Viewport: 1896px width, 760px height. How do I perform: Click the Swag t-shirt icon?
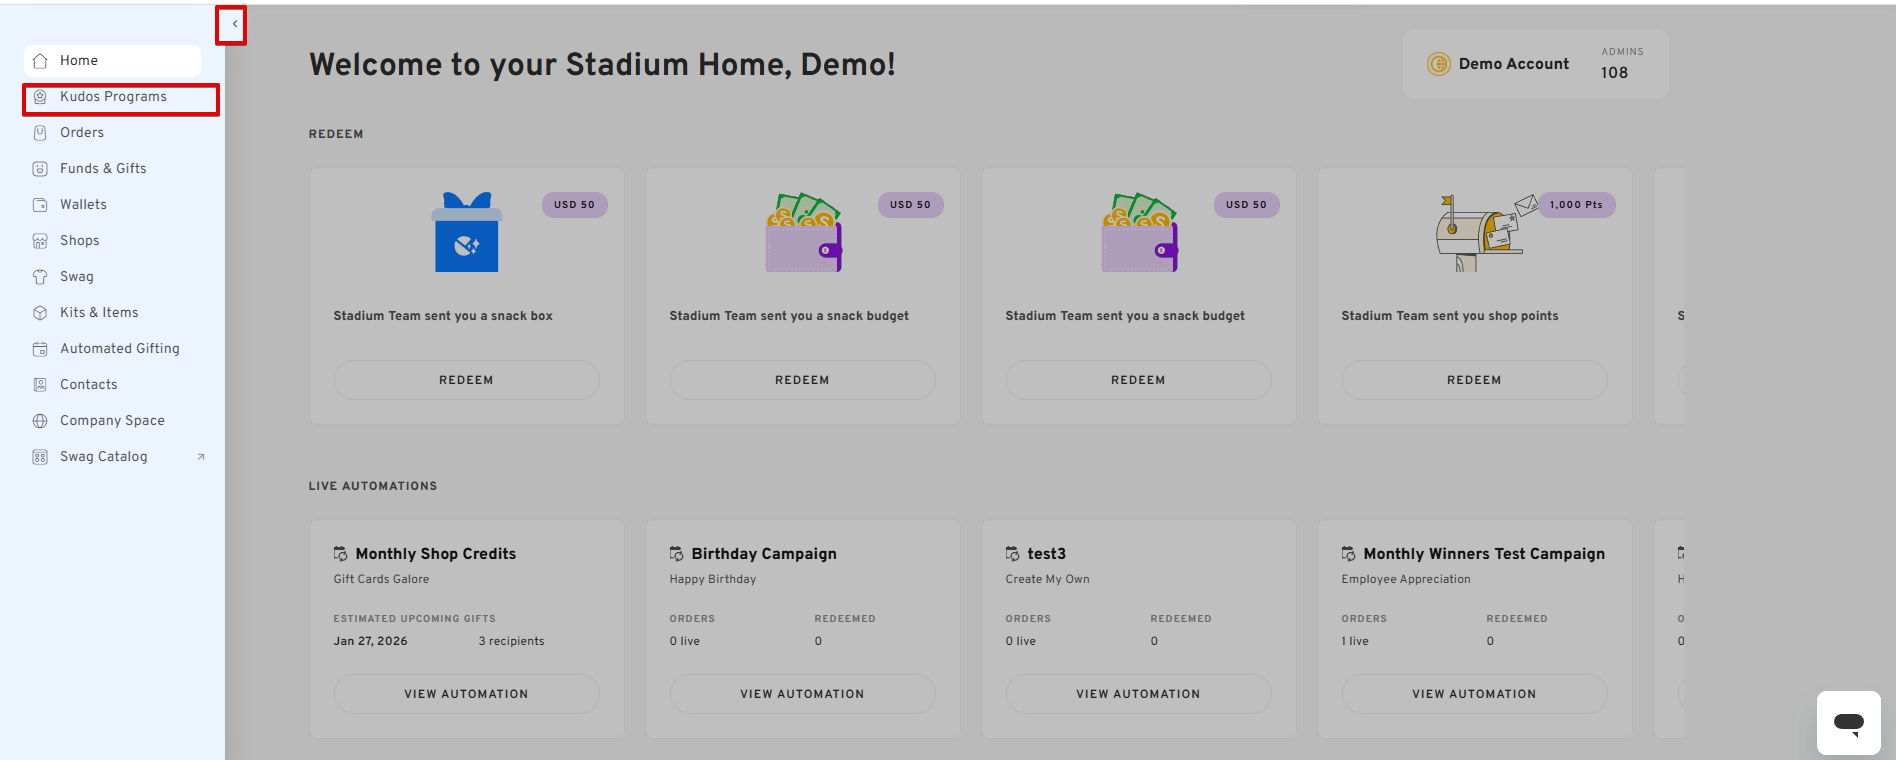tap(40, 277)
